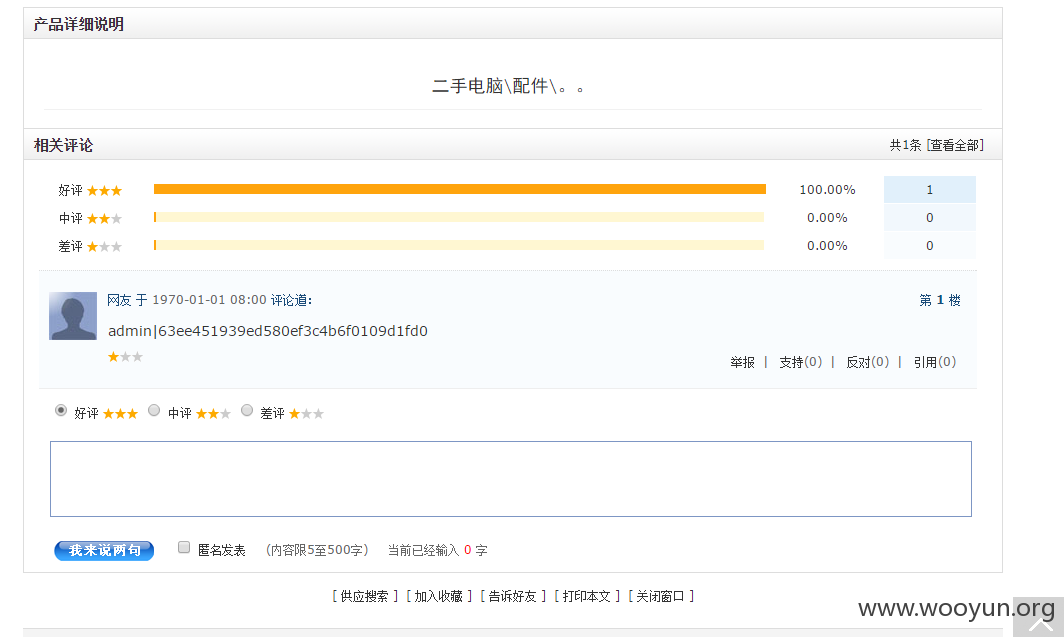Screen dimensions: 1064x637
Task: Tick the 匿名发表 checkbox
Action: click(x=184, y=547)
